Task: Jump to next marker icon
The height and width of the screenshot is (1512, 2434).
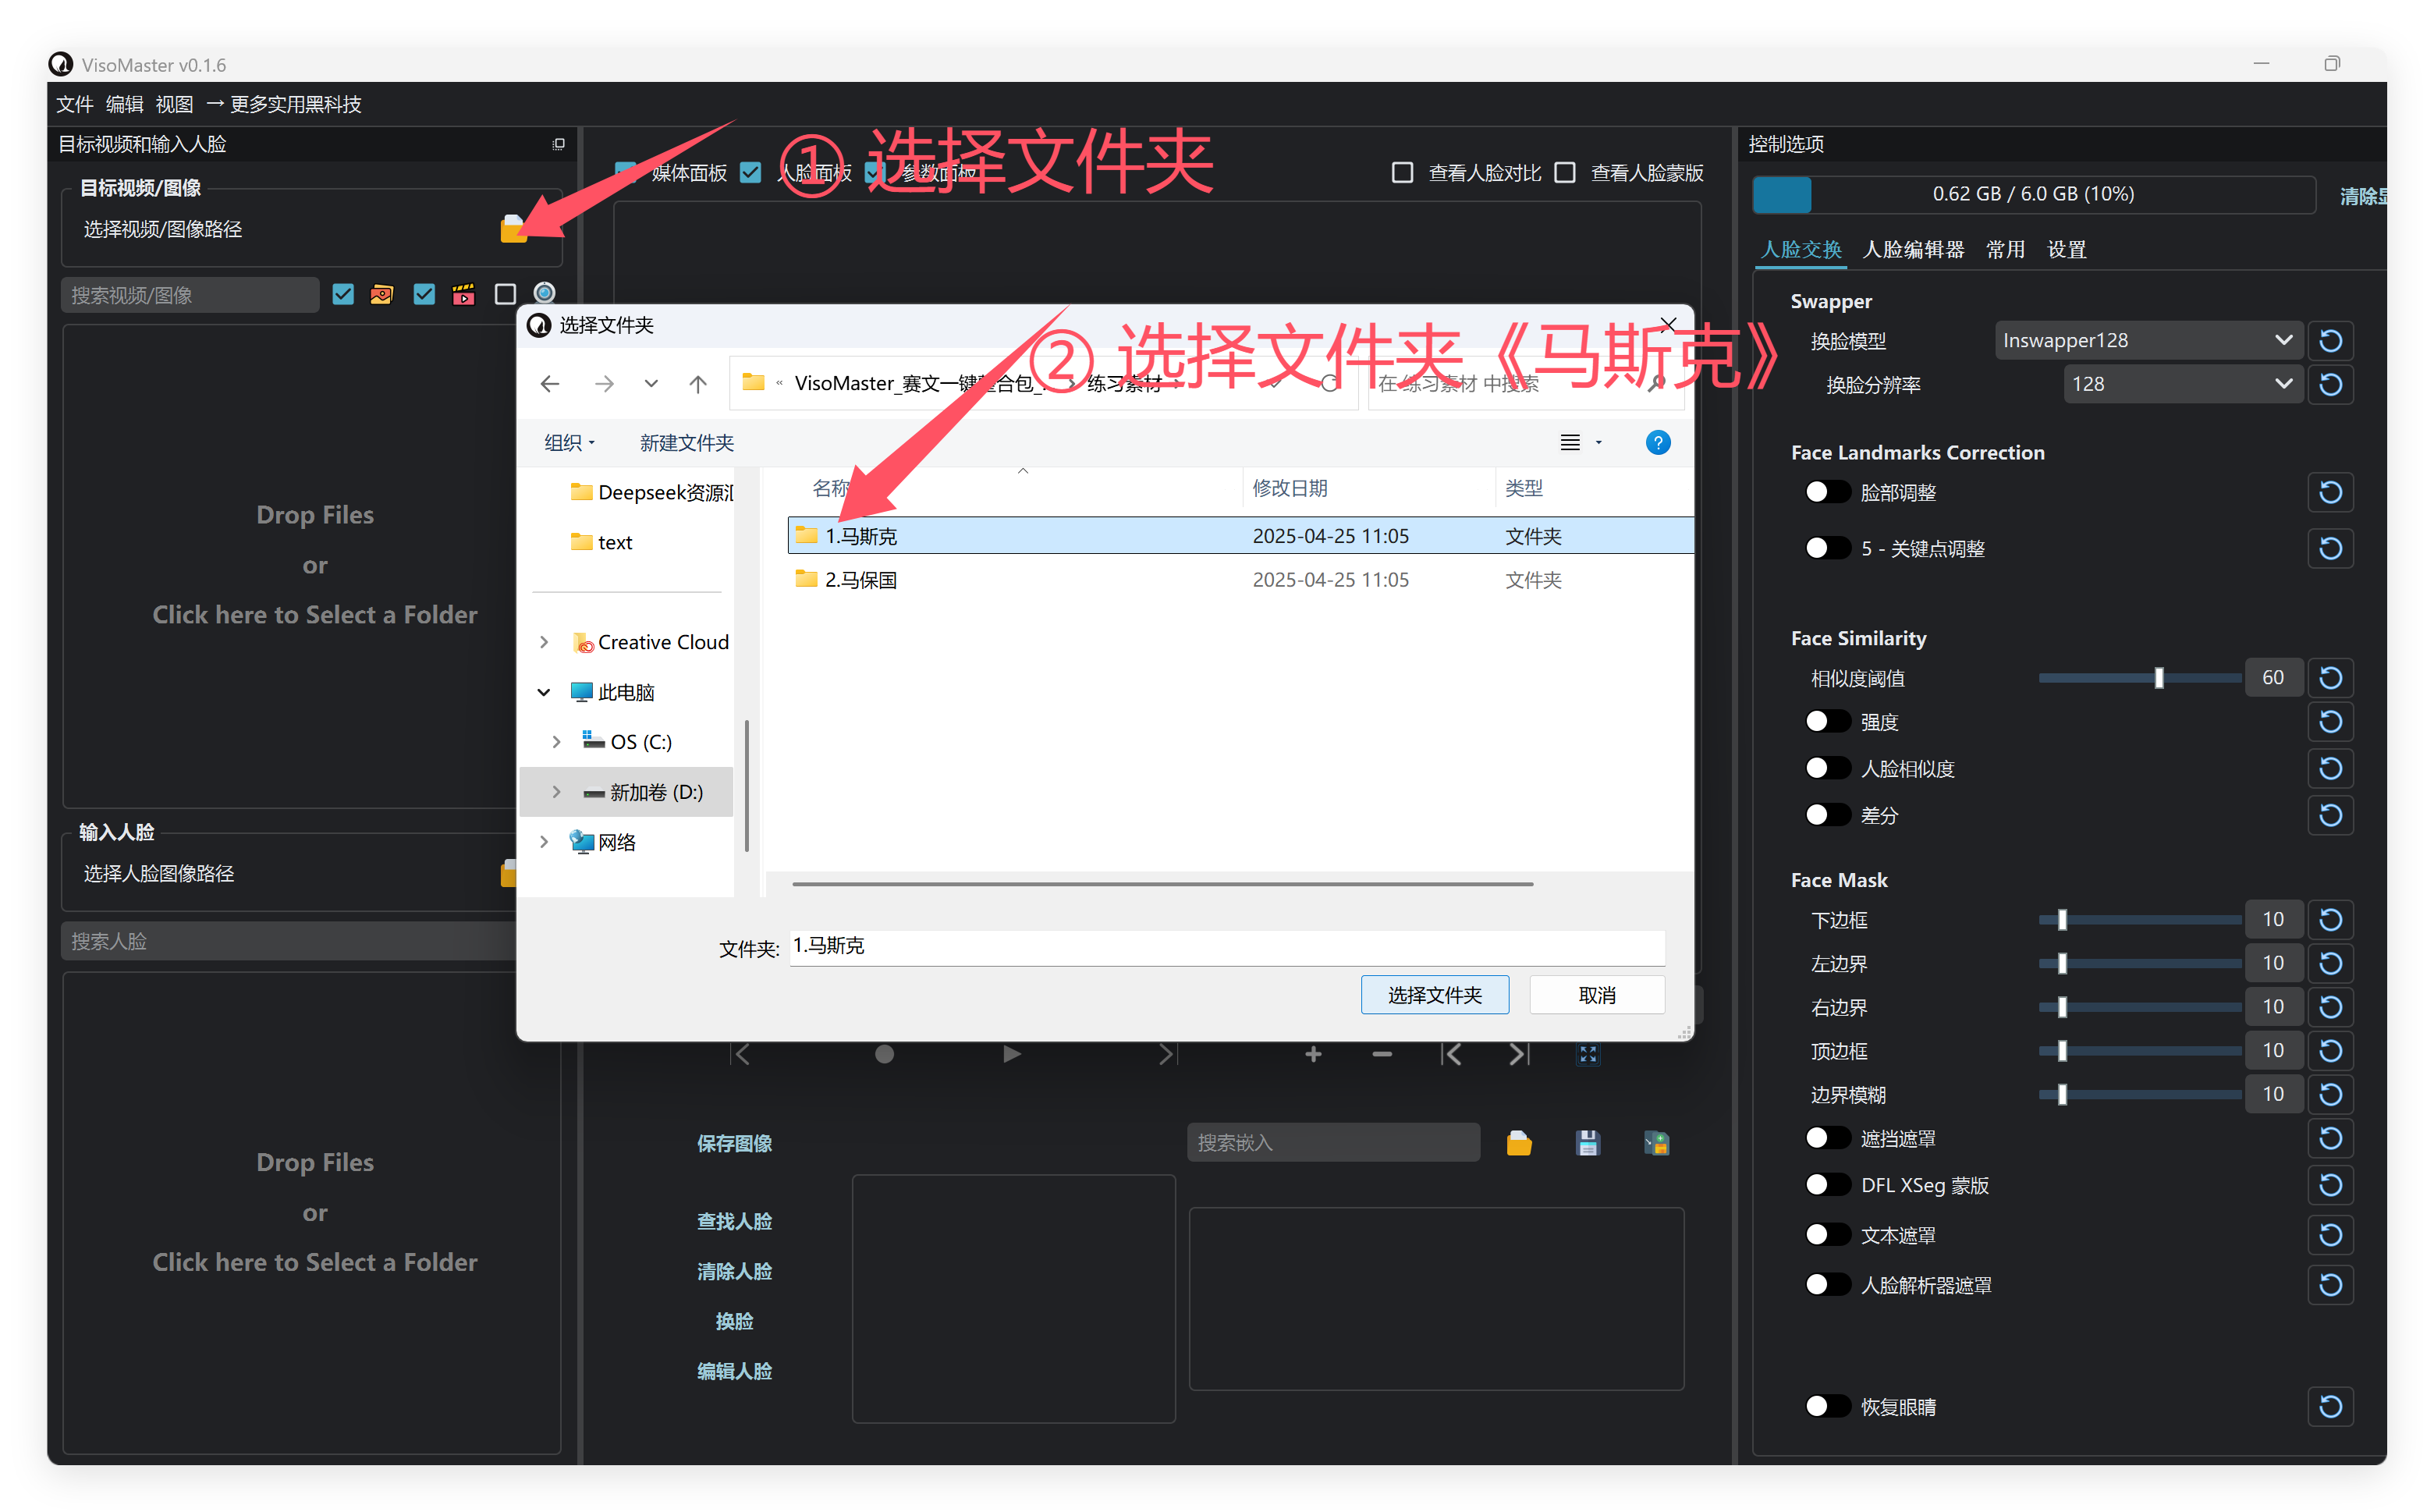Action: (1519, 1053)
